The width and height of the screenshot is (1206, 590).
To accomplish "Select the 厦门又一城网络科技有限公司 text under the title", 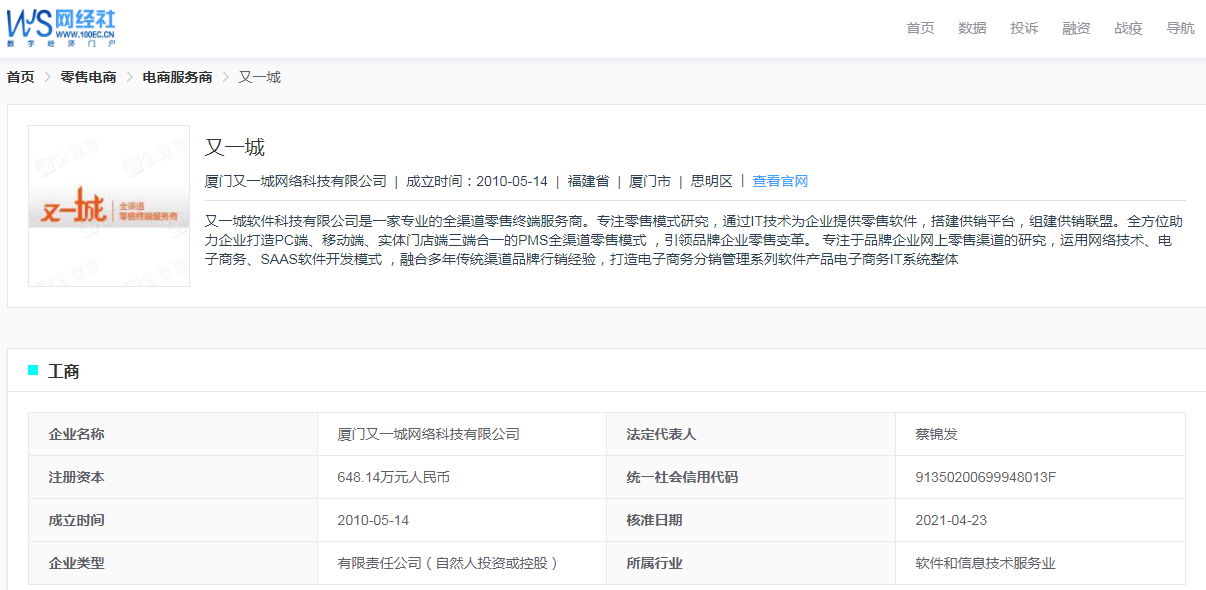I will pyautogui.click(x=296, y=181).
